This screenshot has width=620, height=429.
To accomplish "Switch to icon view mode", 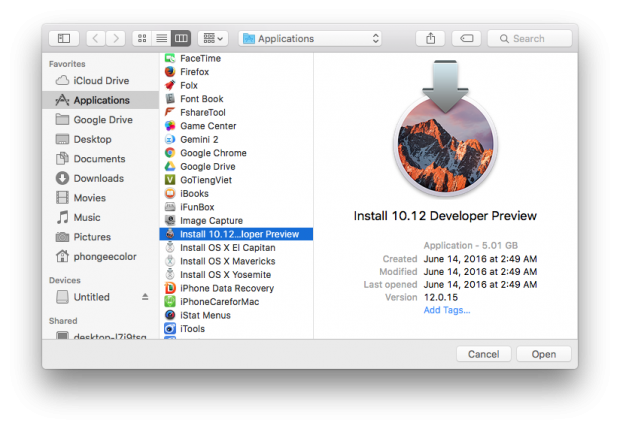I will point(143,38).
